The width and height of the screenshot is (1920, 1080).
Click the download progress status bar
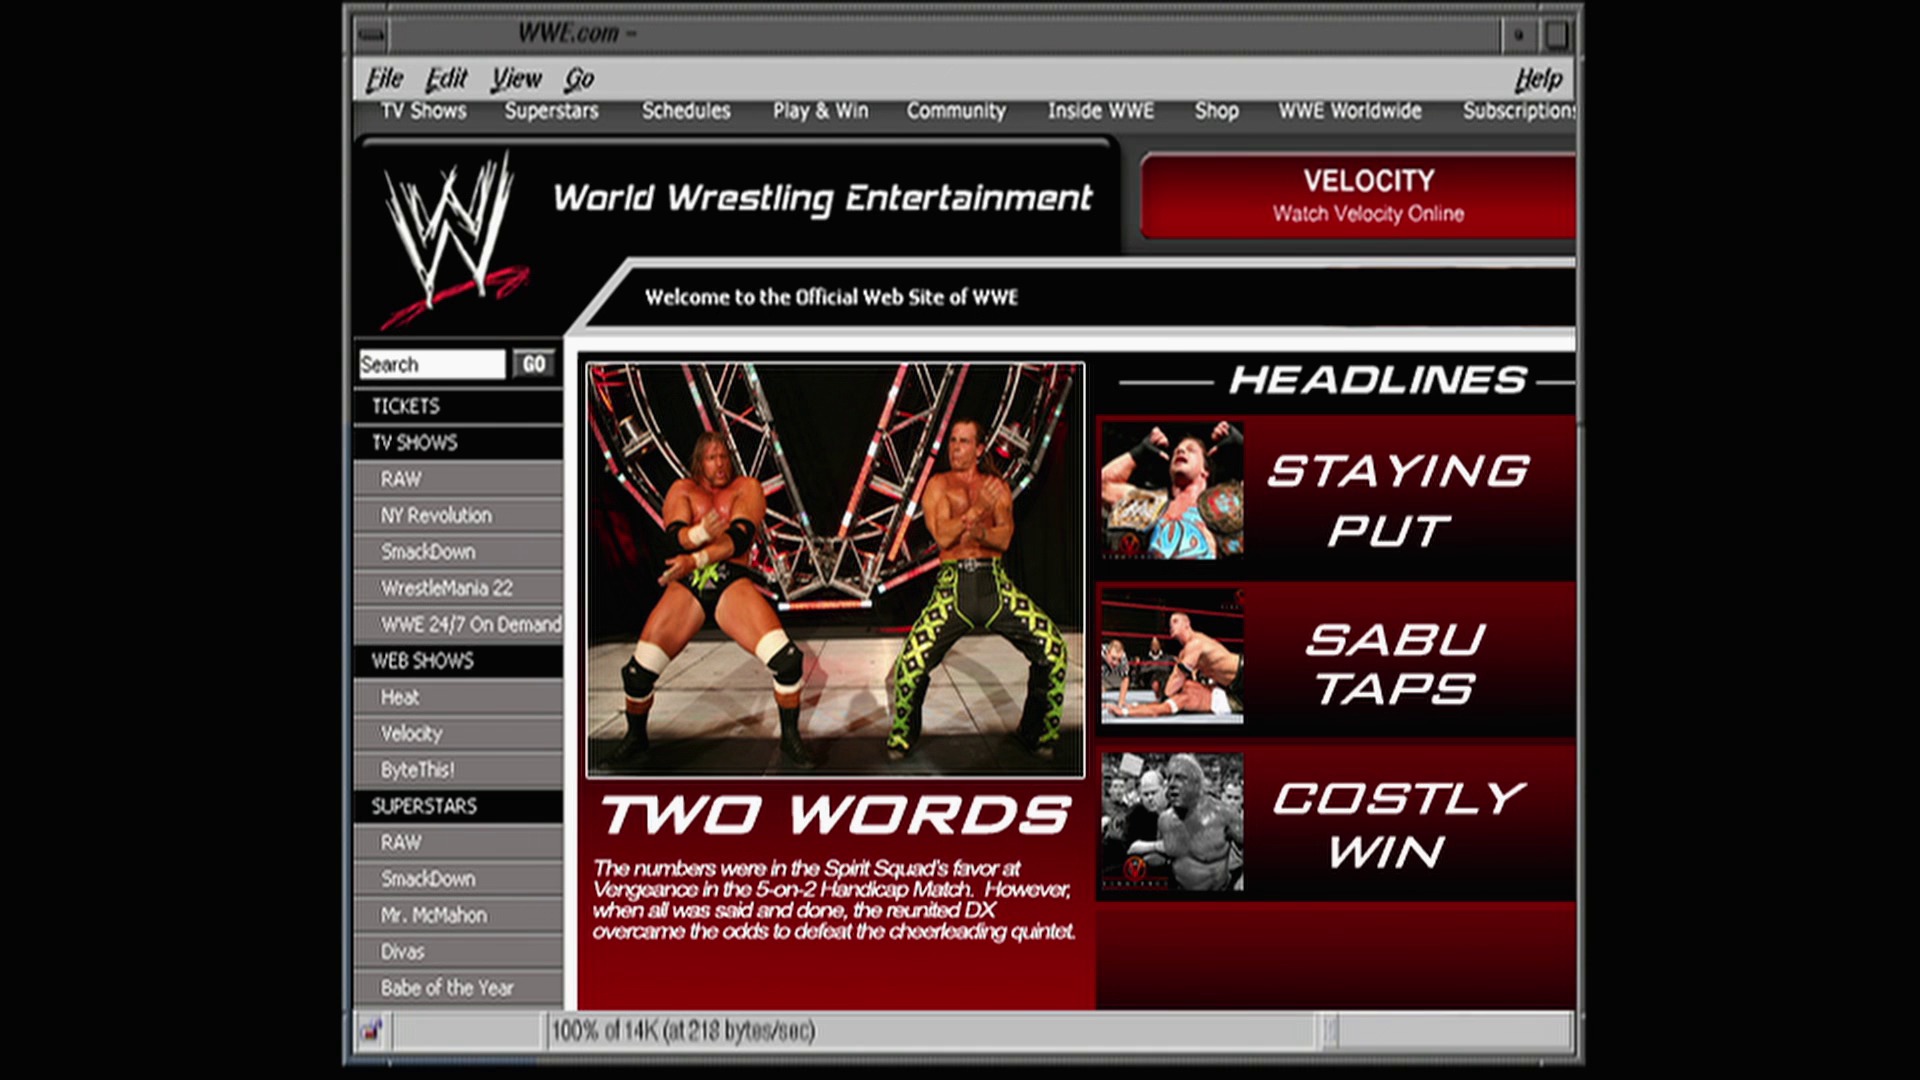click(x=930, y=1030)
